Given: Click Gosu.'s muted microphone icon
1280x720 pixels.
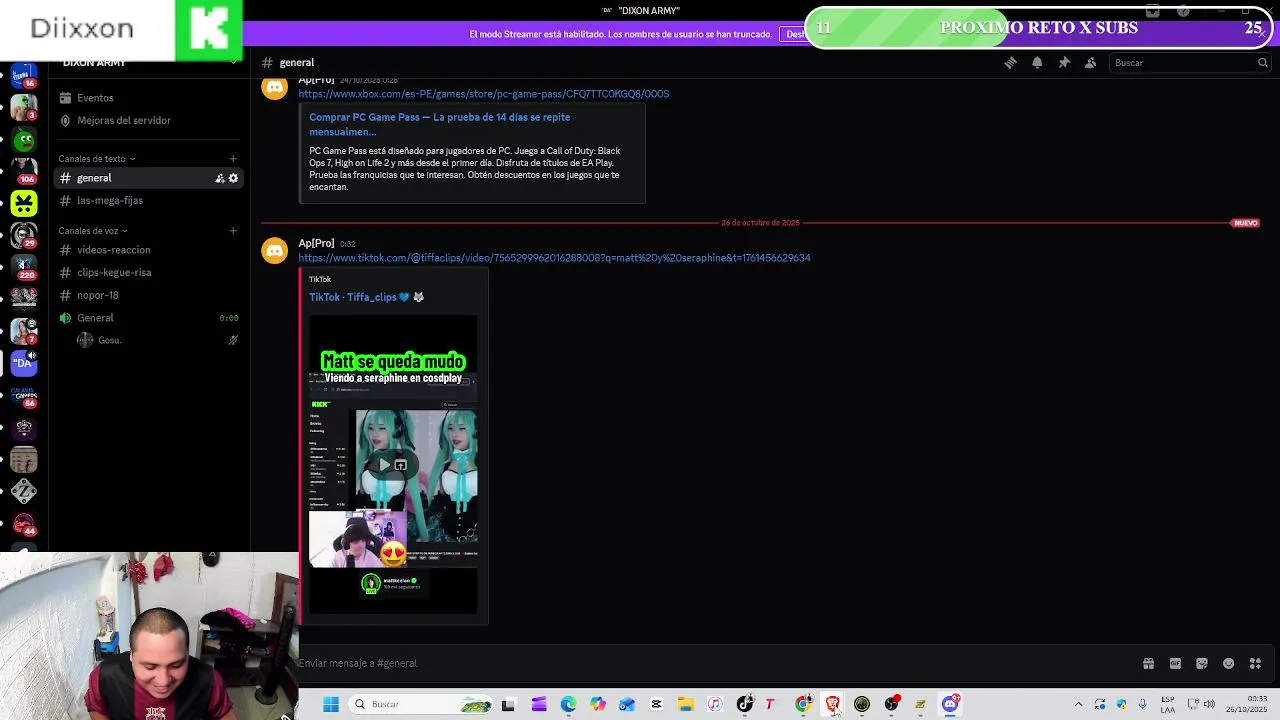Looking at the screenshot, I should tap(233, 340).
